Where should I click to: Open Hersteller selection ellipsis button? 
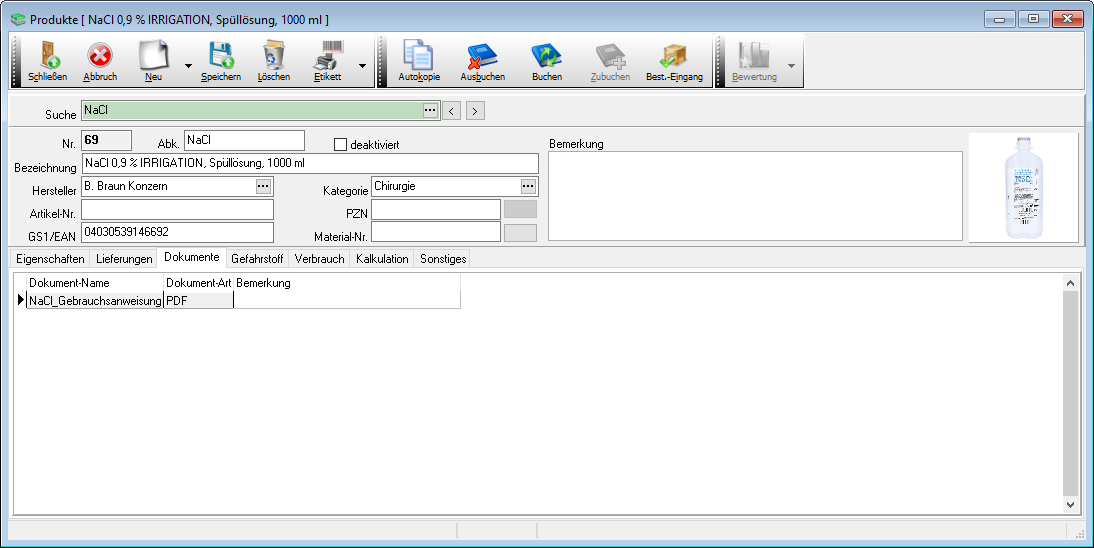pos(263,186)
